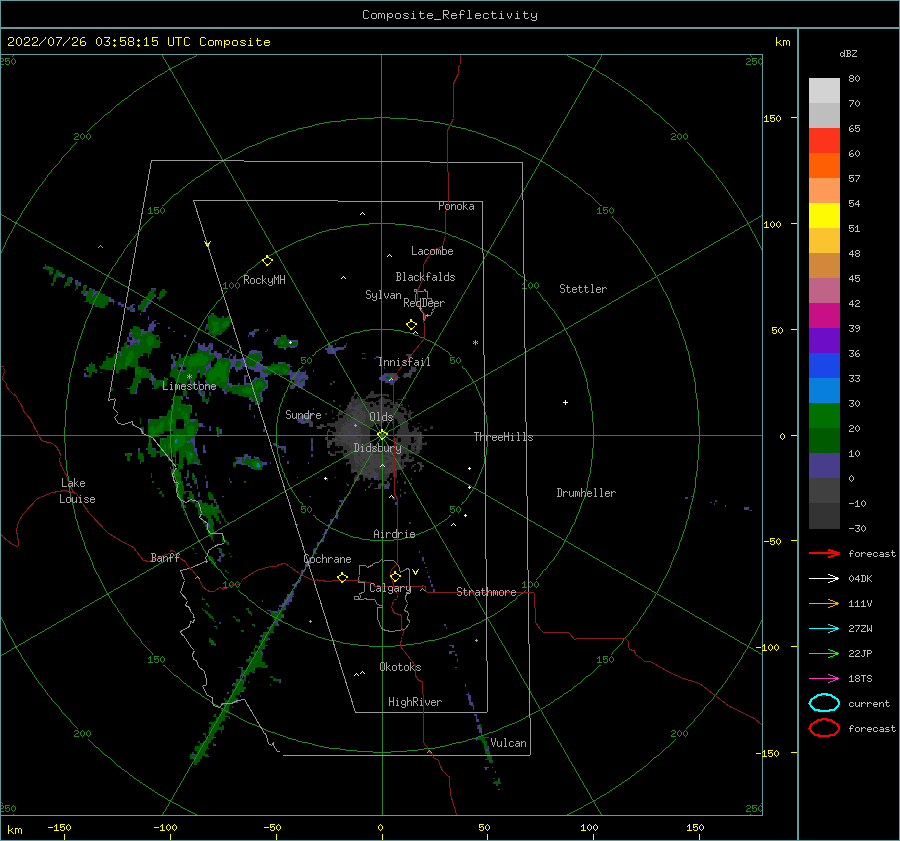Click the bright yellow 51-54 dBZ swatch
Viewport: 900px width, 841px height.
(x=824, y=215)
